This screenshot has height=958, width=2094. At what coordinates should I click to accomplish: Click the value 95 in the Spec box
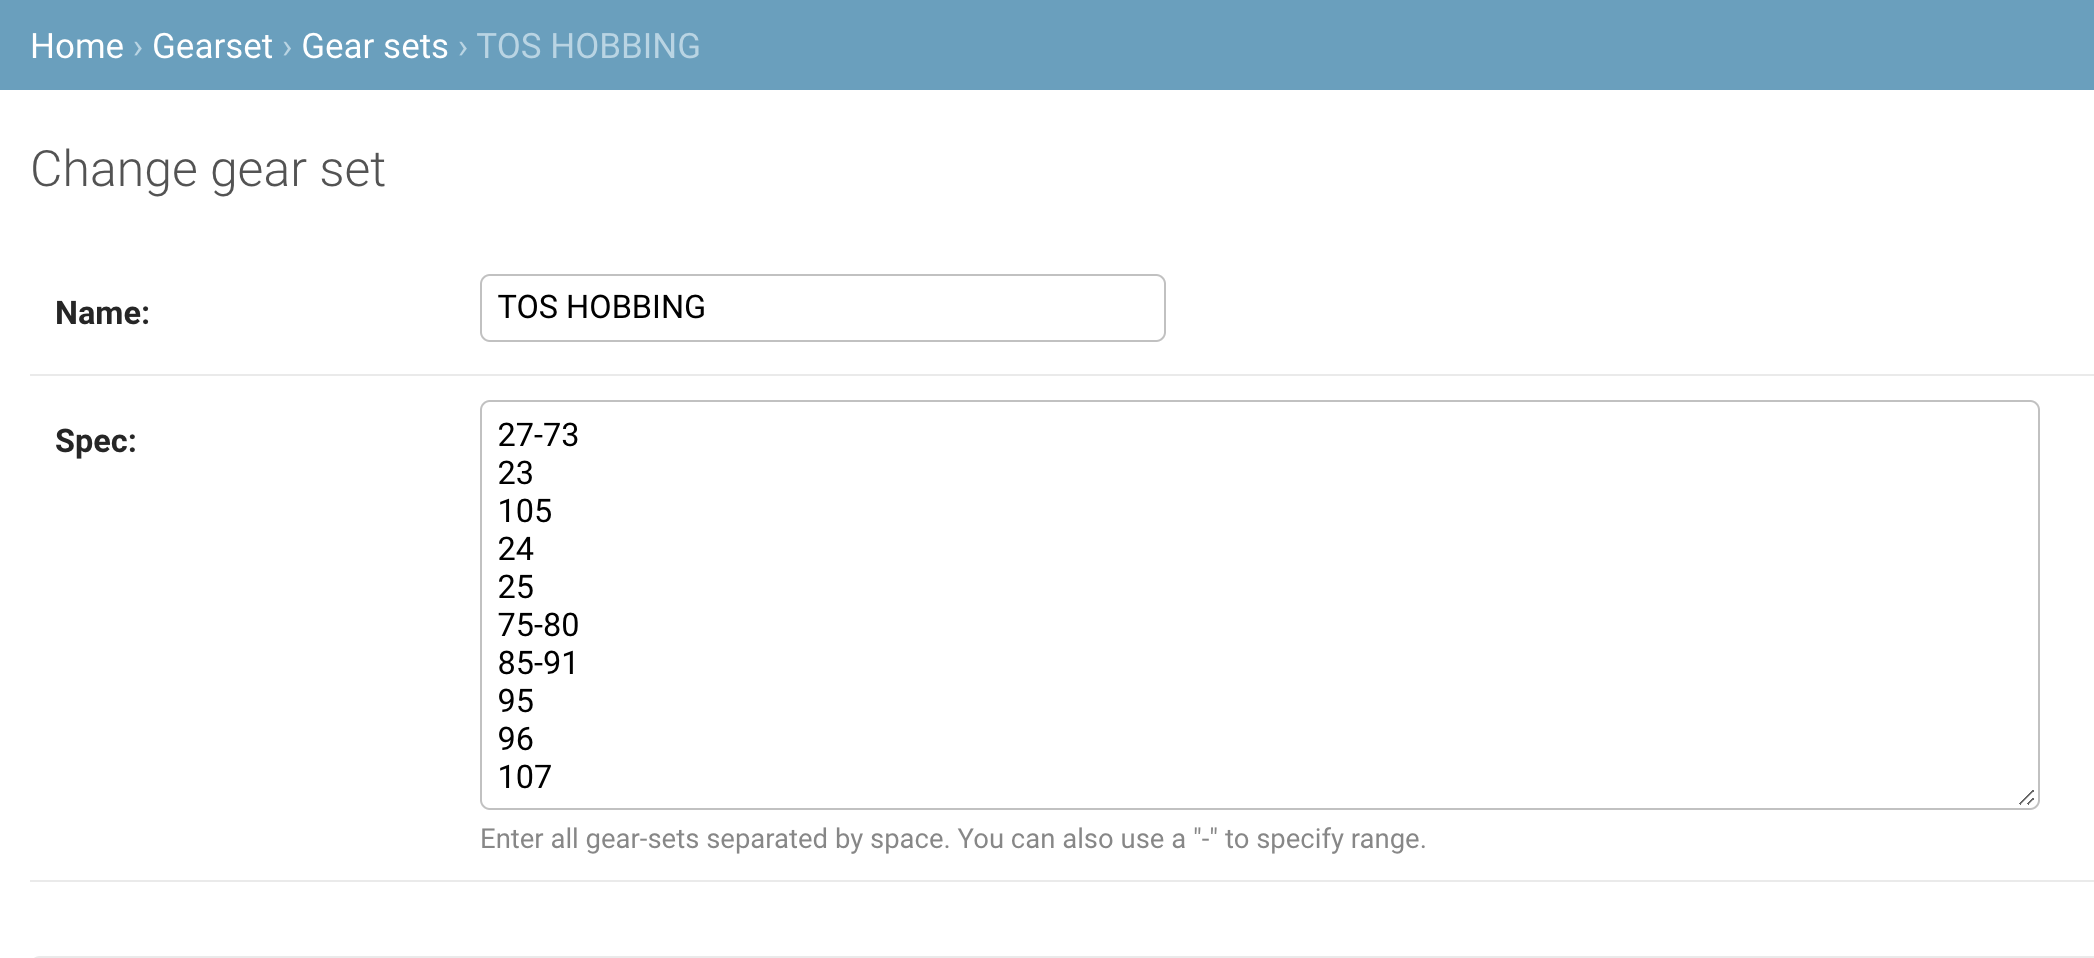[516, 700]
